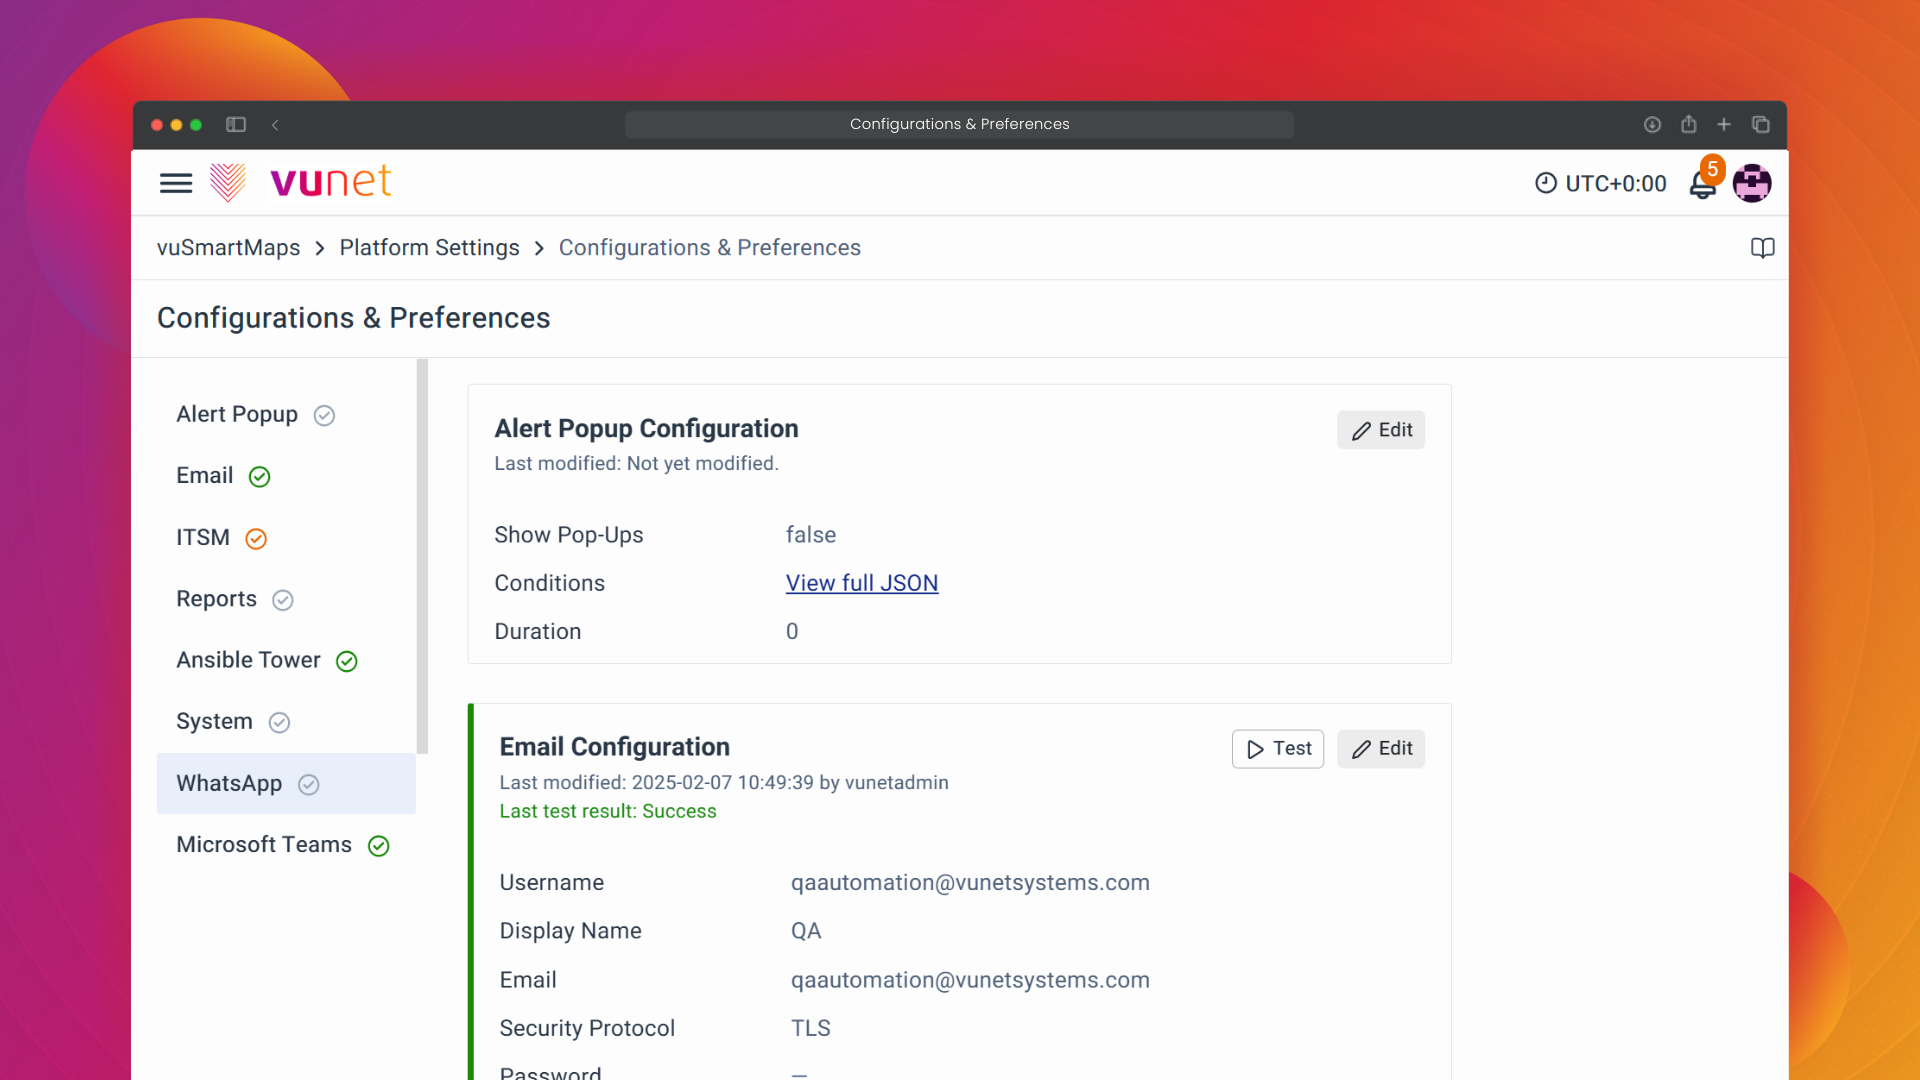Select the WhatsApp settings item
The height and width of the screenshot is (1080, 1920).
click(230, 784)
